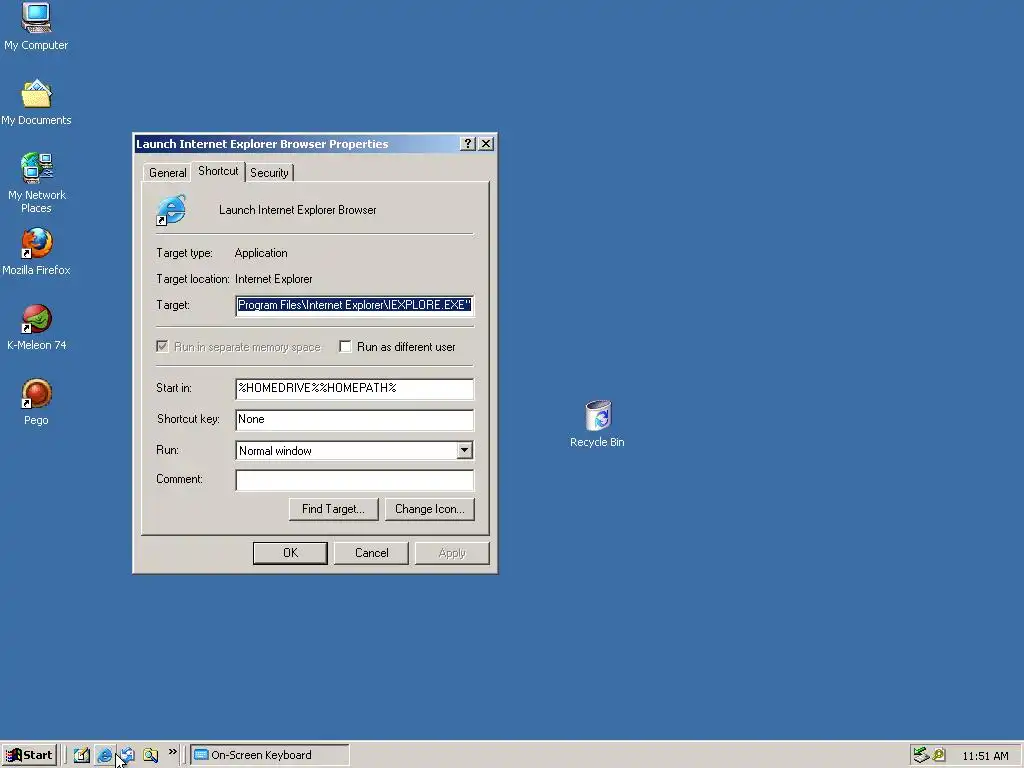Switch to the General tab
Viewport: 1024px width, 768px height.
pyautogui.click(x=167, y=173)
